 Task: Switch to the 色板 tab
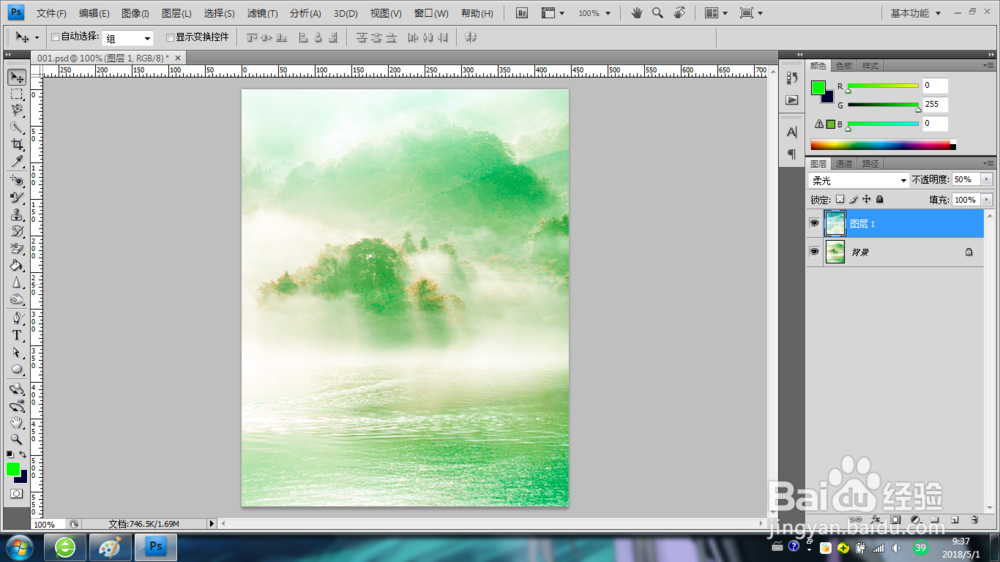844,66
